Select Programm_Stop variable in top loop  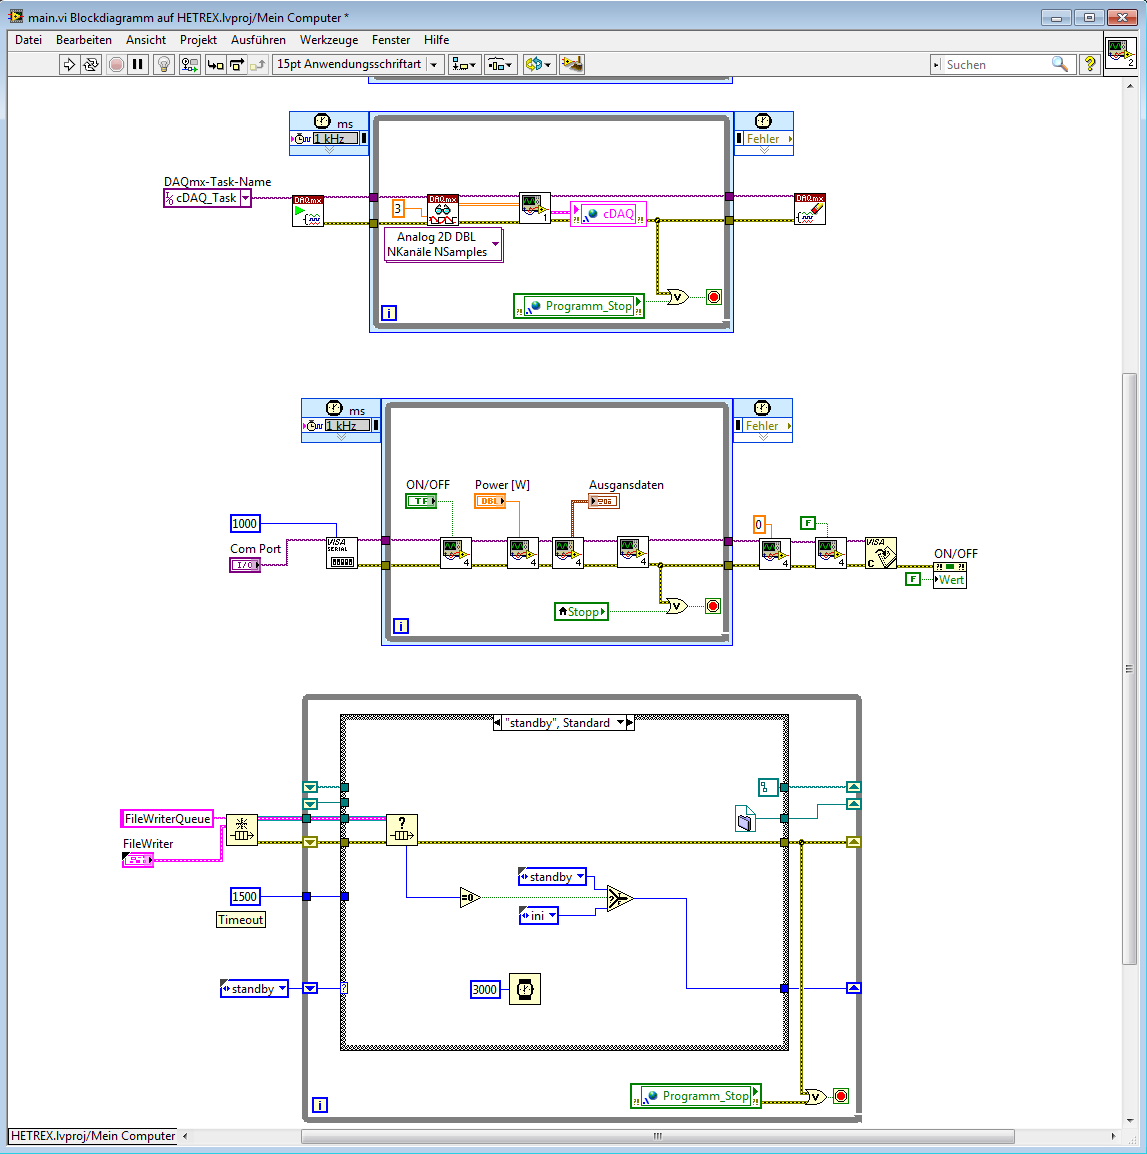(x=579, y=305)
